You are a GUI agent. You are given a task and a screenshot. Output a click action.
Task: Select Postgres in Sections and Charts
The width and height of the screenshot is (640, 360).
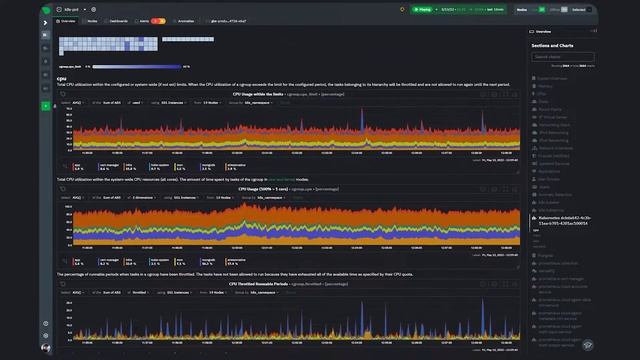[546, 256]
